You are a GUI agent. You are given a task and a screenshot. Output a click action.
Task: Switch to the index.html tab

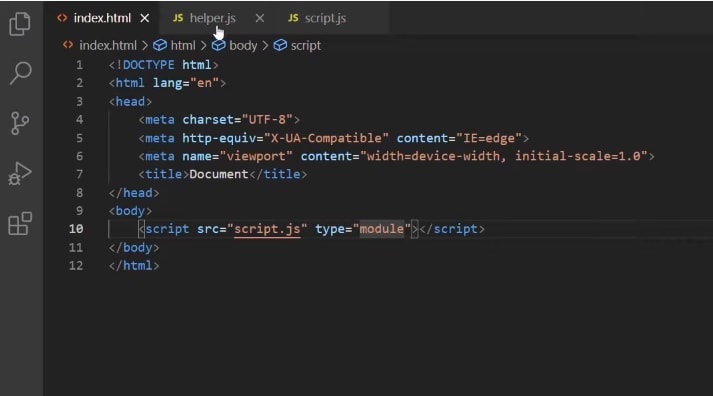[102, 18]
